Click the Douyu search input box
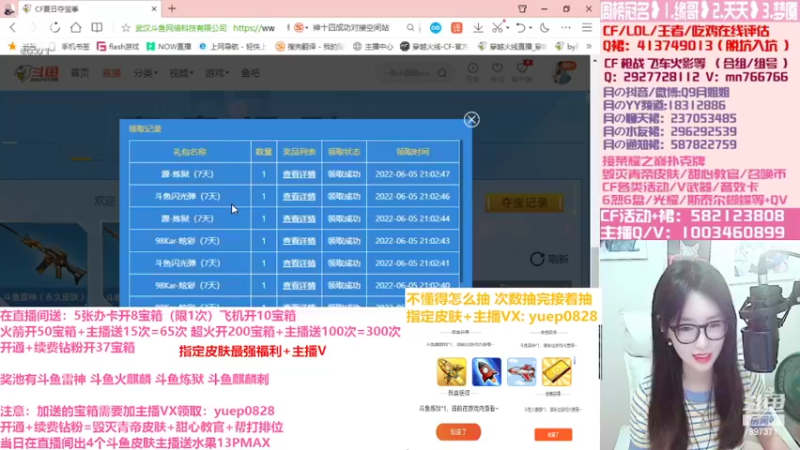This screenshot has width=800, height=450. [x=407, y=73]
